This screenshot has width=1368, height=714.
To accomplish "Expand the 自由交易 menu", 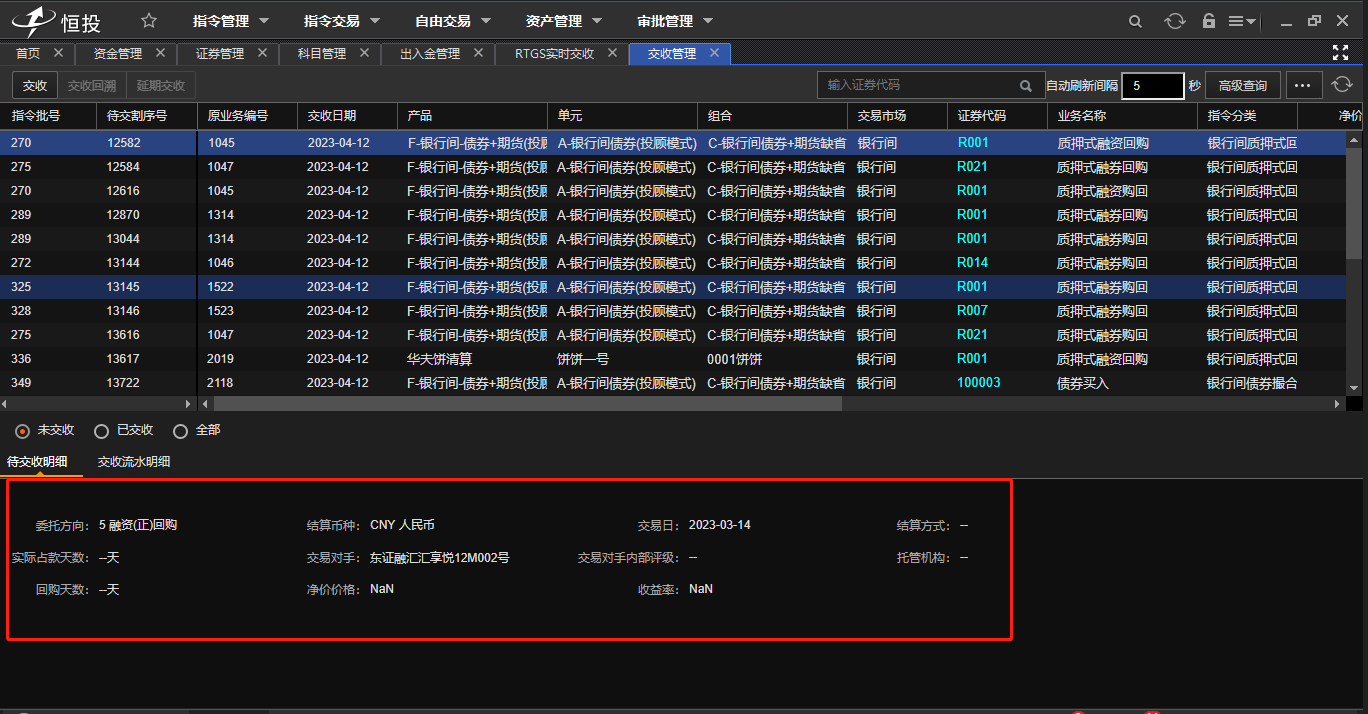I will click(x=453, y=21).
